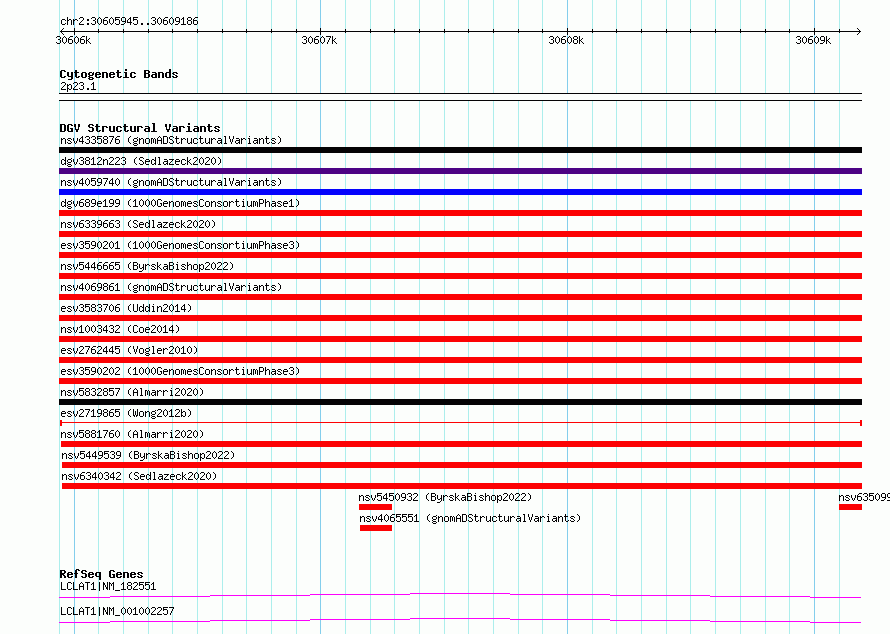
Task: Click the 30608k ruler tick label
Action: click(x=566, y=40)
